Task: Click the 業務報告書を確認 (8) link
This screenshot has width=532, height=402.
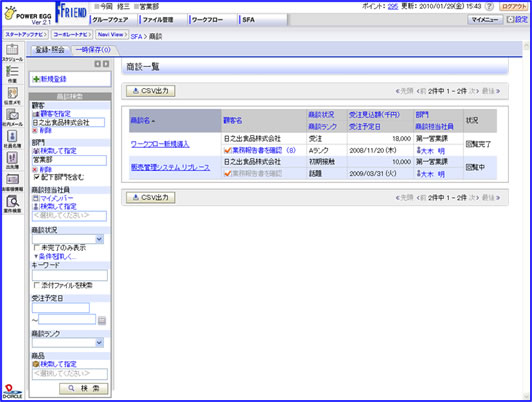Action: click(x=264, y=150)
